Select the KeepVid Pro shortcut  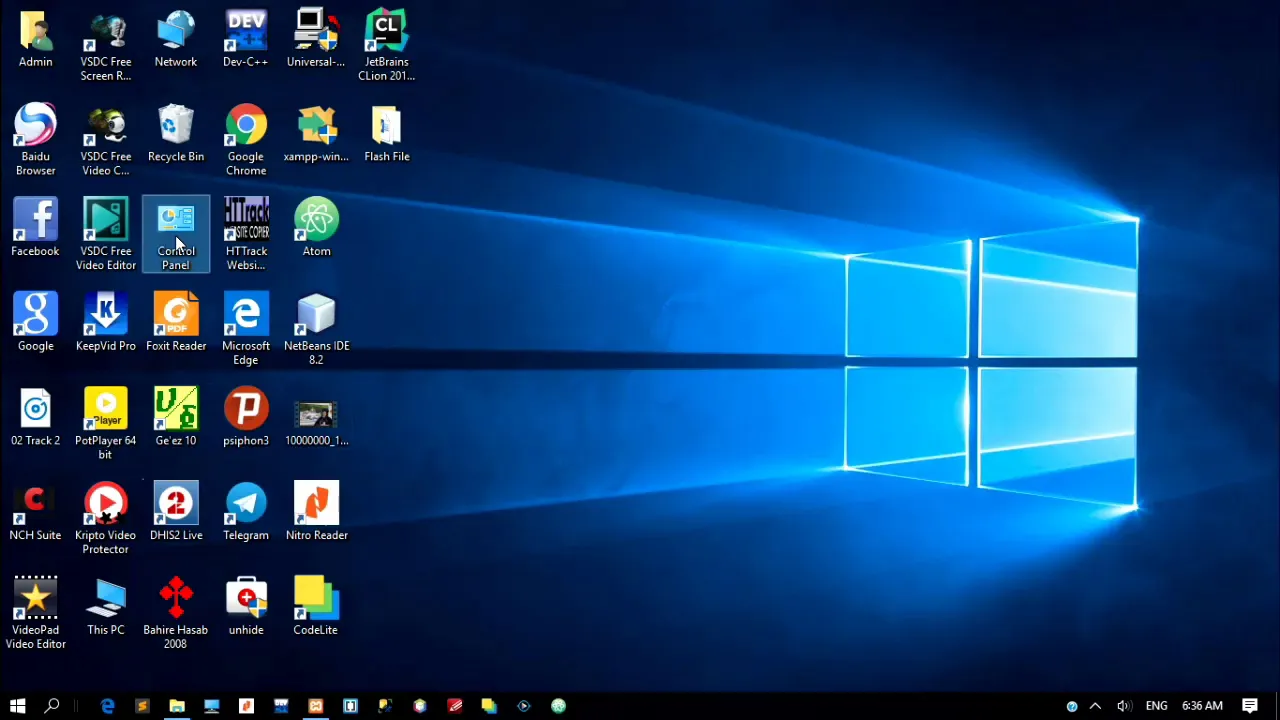click(x=105, y=323)
